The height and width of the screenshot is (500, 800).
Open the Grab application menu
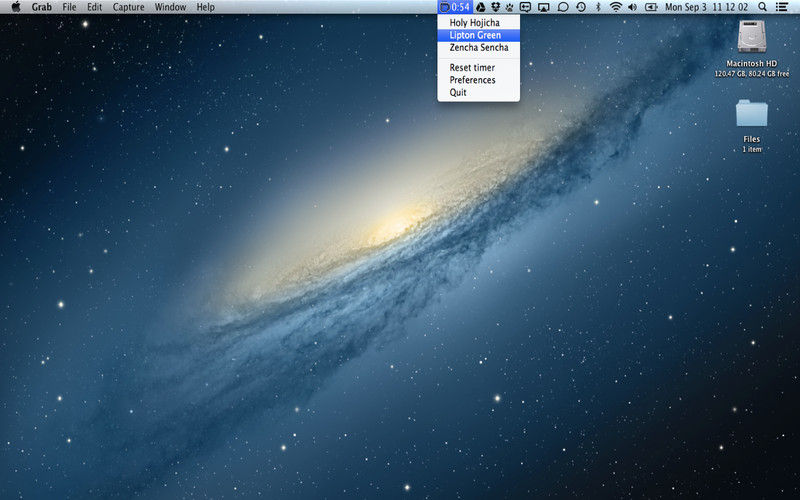pyautogui.click(x=41, y=7)
